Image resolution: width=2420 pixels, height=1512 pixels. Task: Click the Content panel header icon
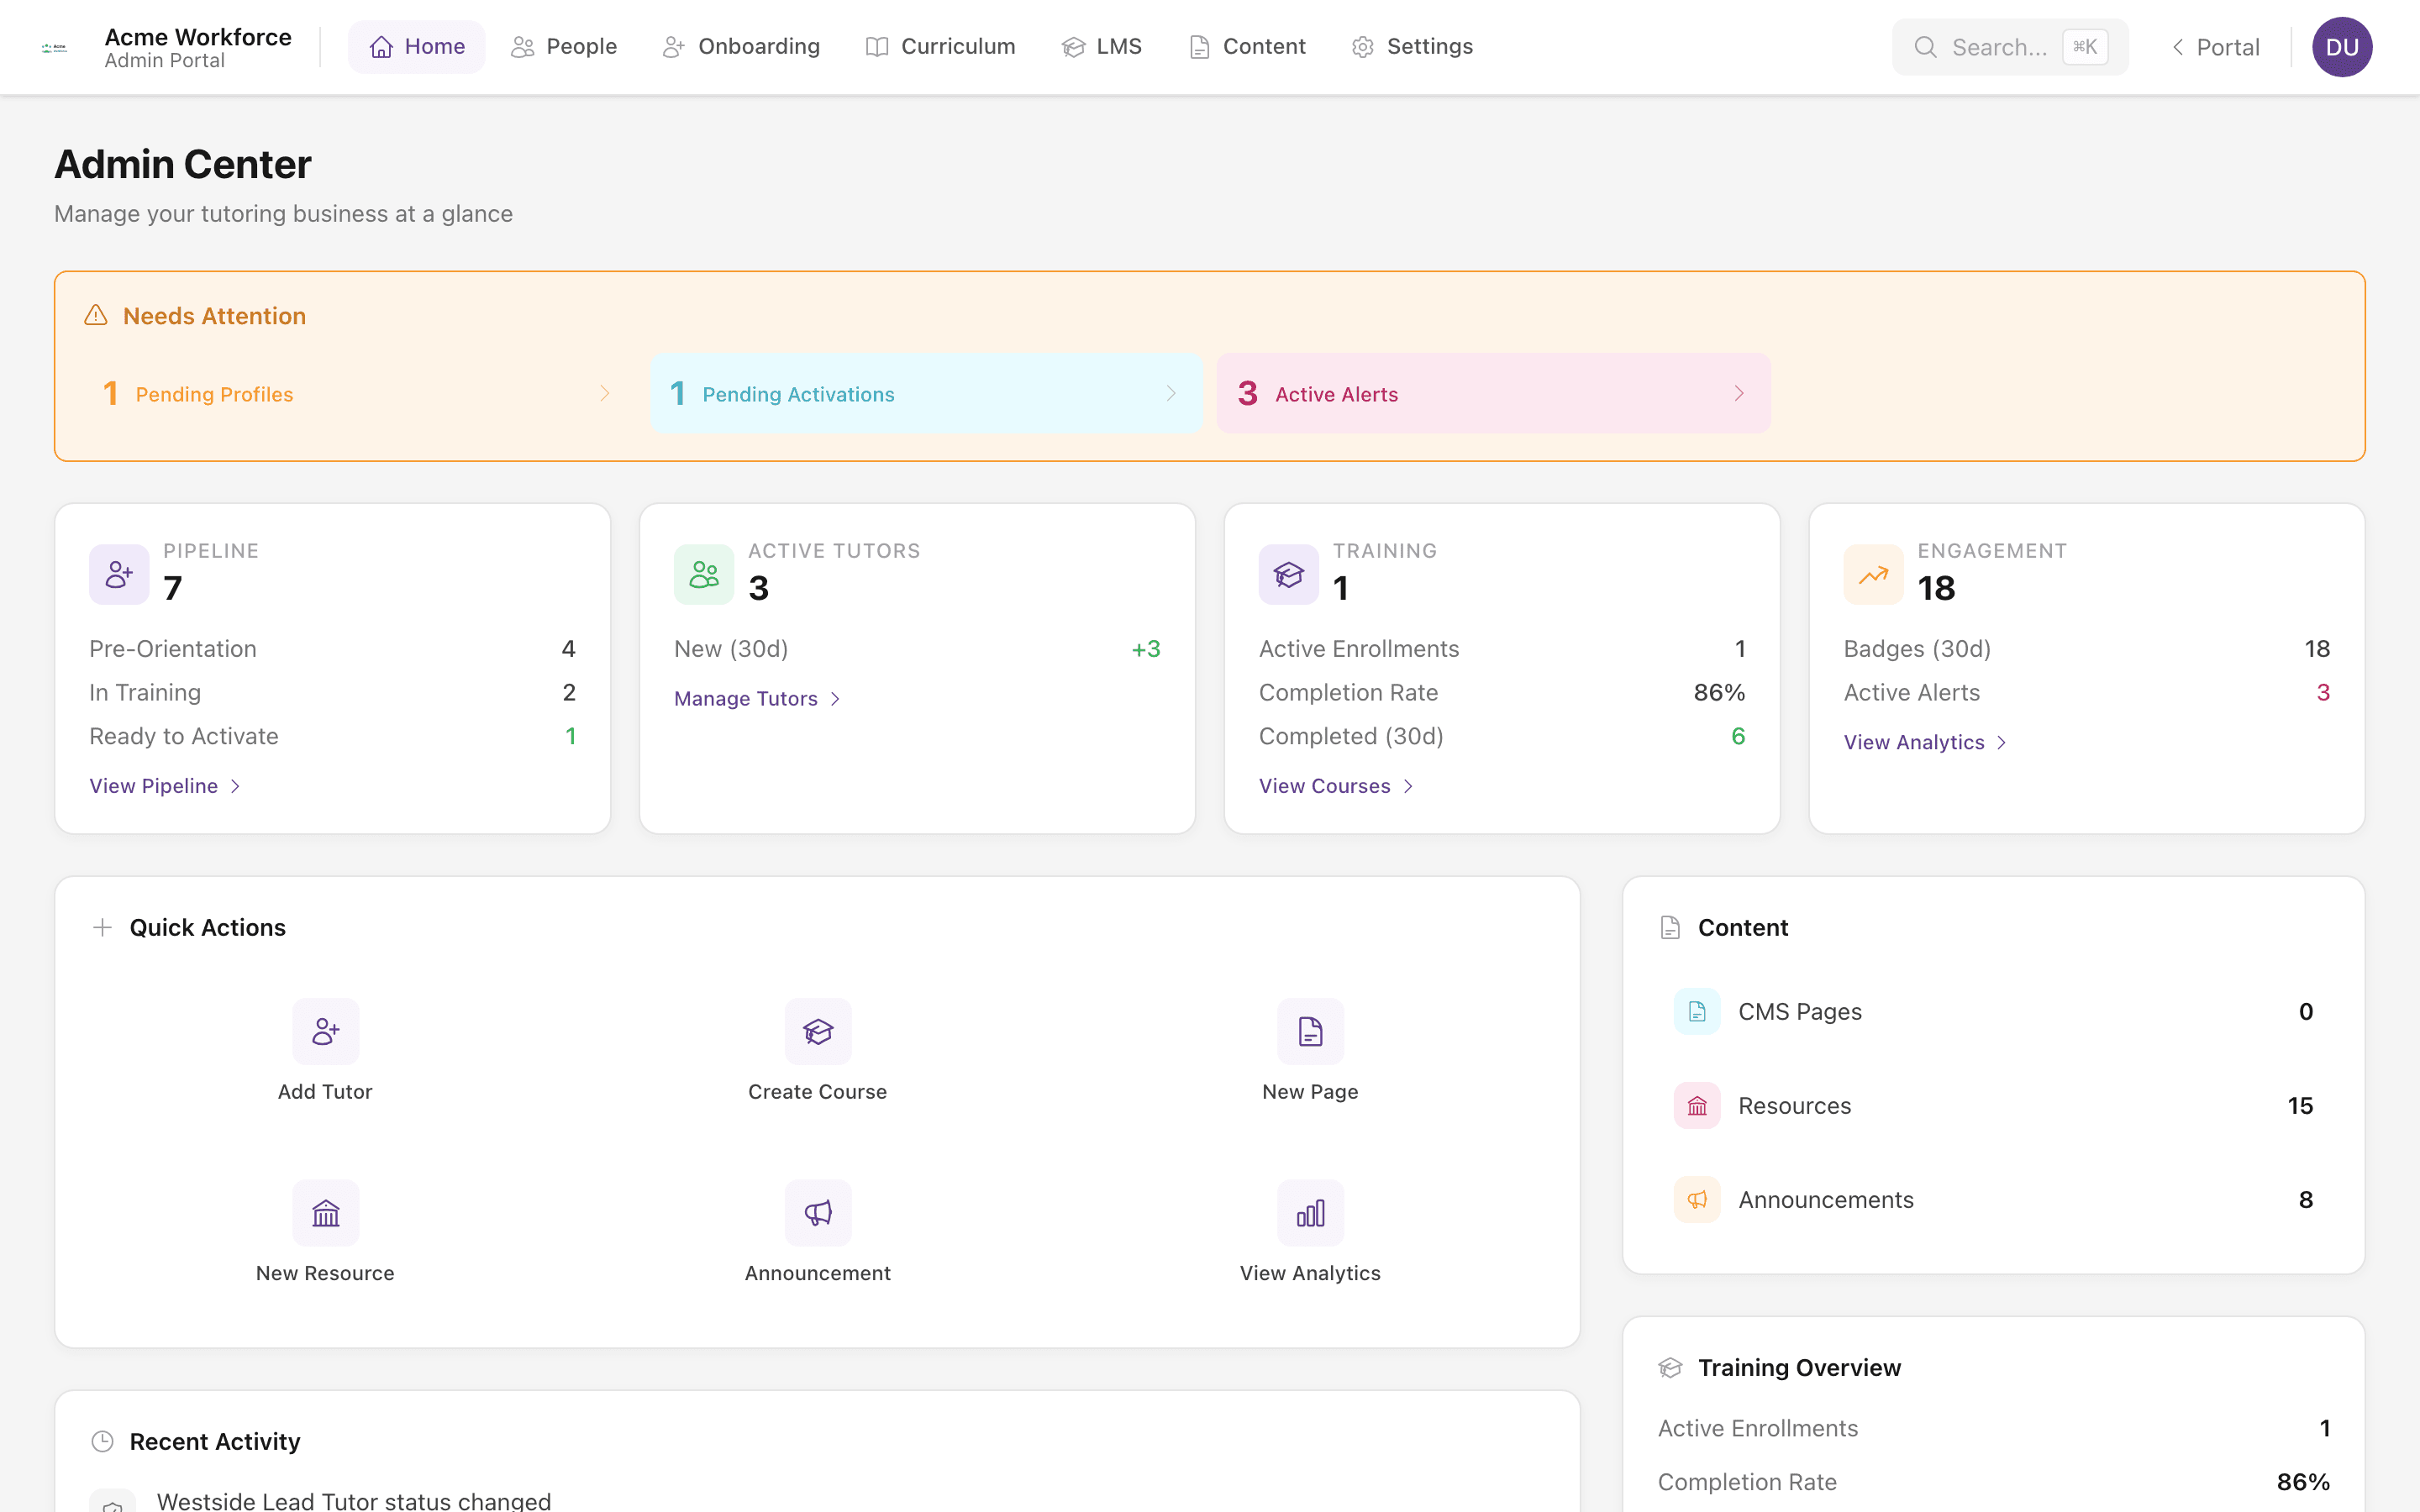pyautogui.click(x=1670, y=927)
